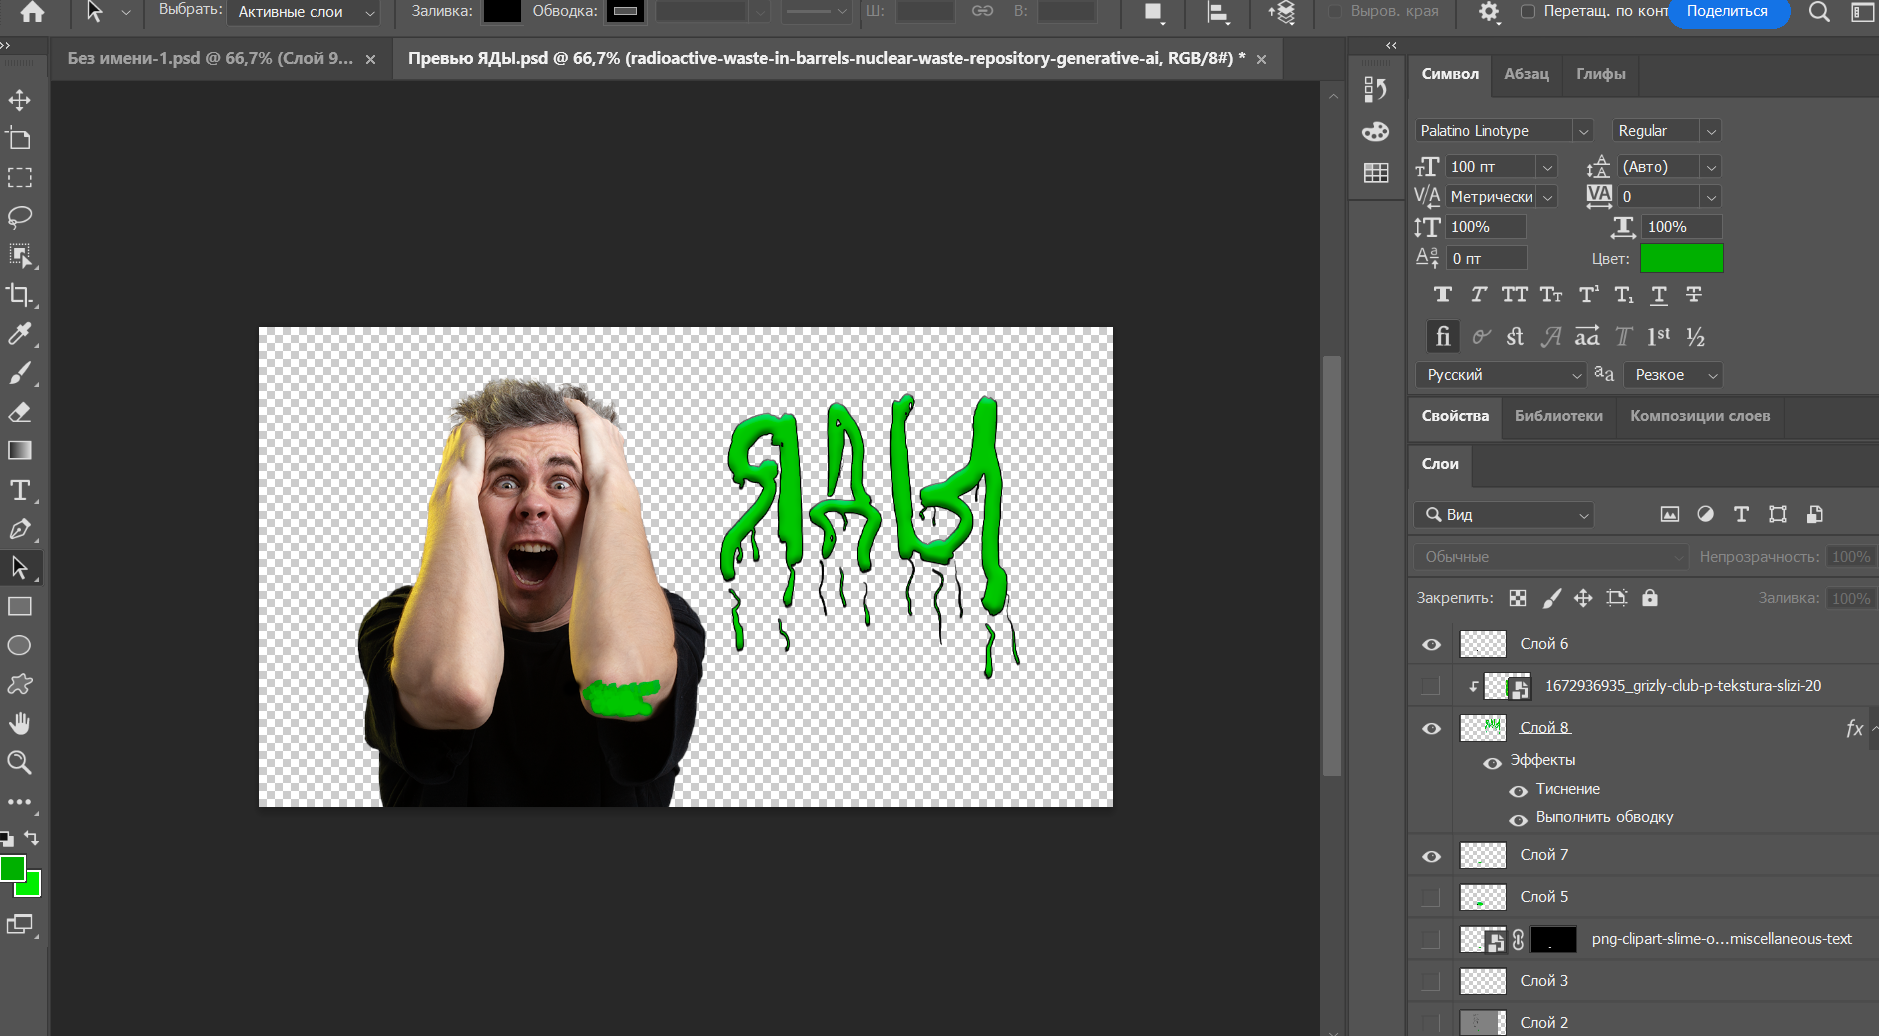Select the Lasso tool
1879x1036 pixels.
point(19,217)
